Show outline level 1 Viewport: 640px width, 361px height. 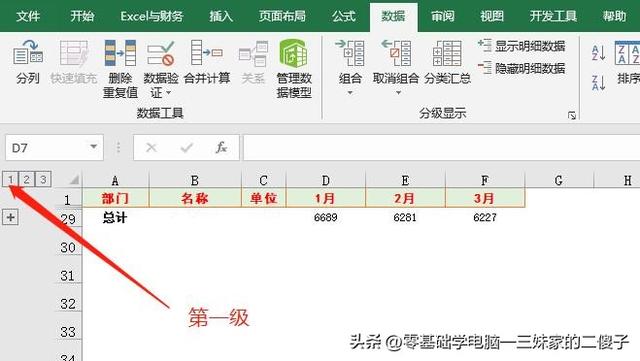click(11, 179)
